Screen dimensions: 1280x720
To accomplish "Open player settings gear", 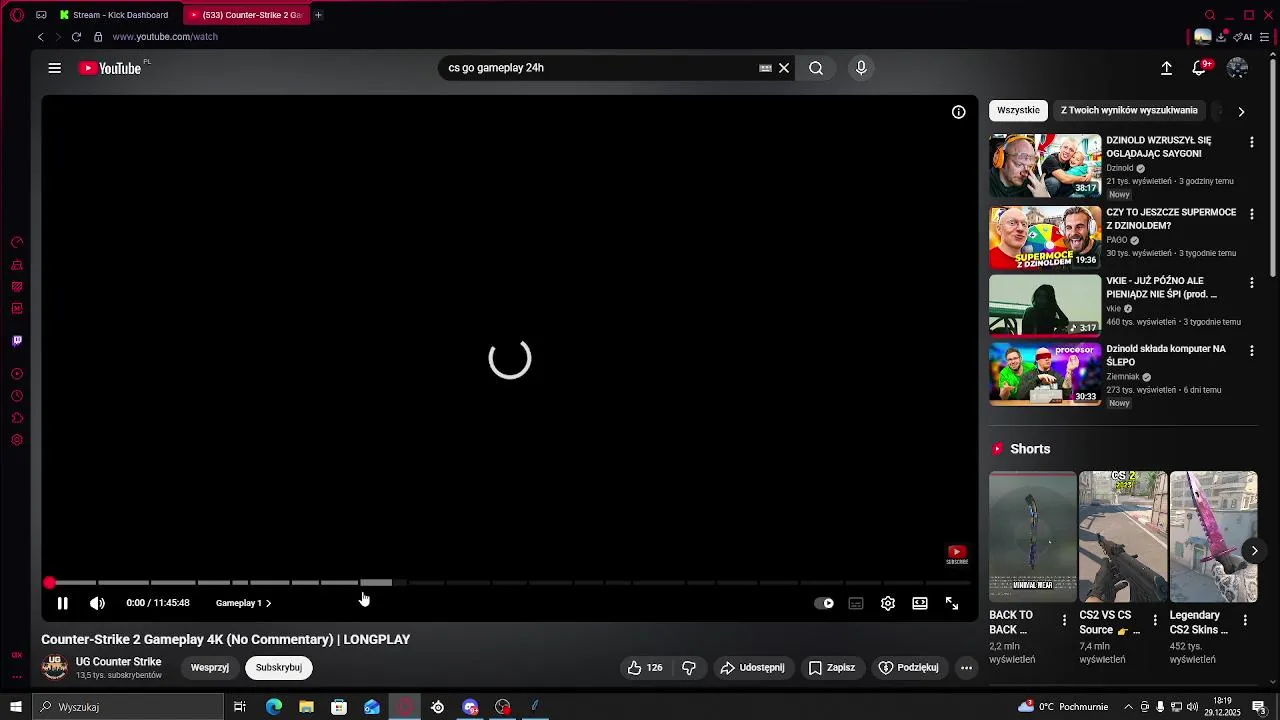I will point(888,603).
